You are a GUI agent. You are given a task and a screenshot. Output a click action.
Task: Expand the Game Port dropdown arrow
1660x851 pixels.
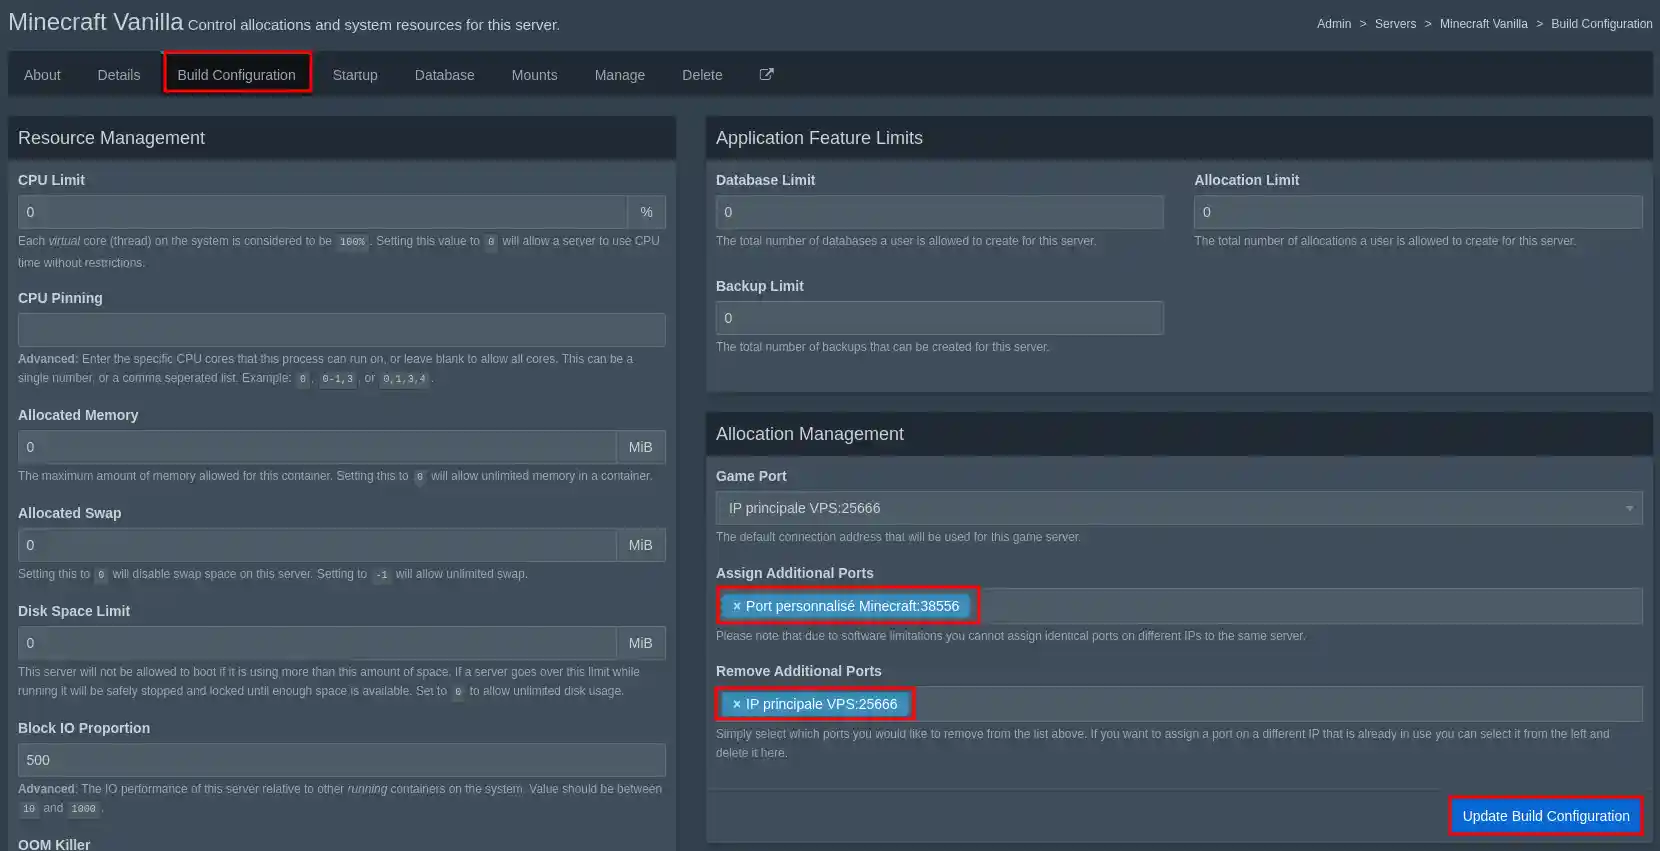[1629, 508]
